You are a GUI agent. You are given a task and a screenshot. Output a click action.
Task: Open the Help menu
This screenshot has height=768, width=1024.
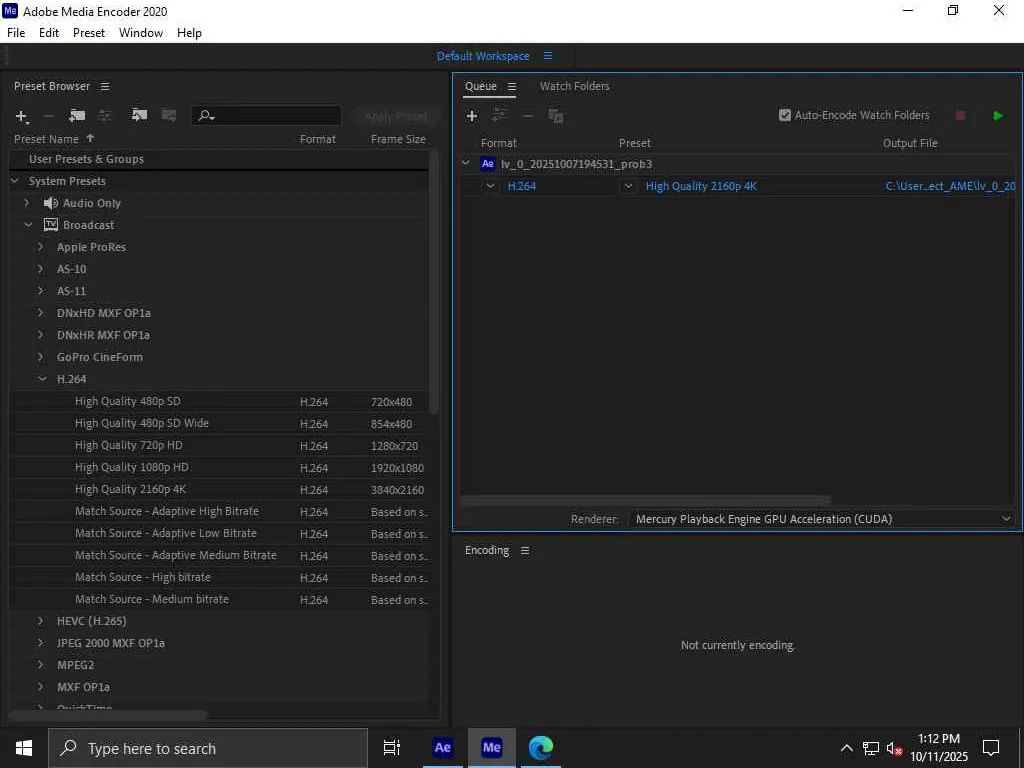189,33
